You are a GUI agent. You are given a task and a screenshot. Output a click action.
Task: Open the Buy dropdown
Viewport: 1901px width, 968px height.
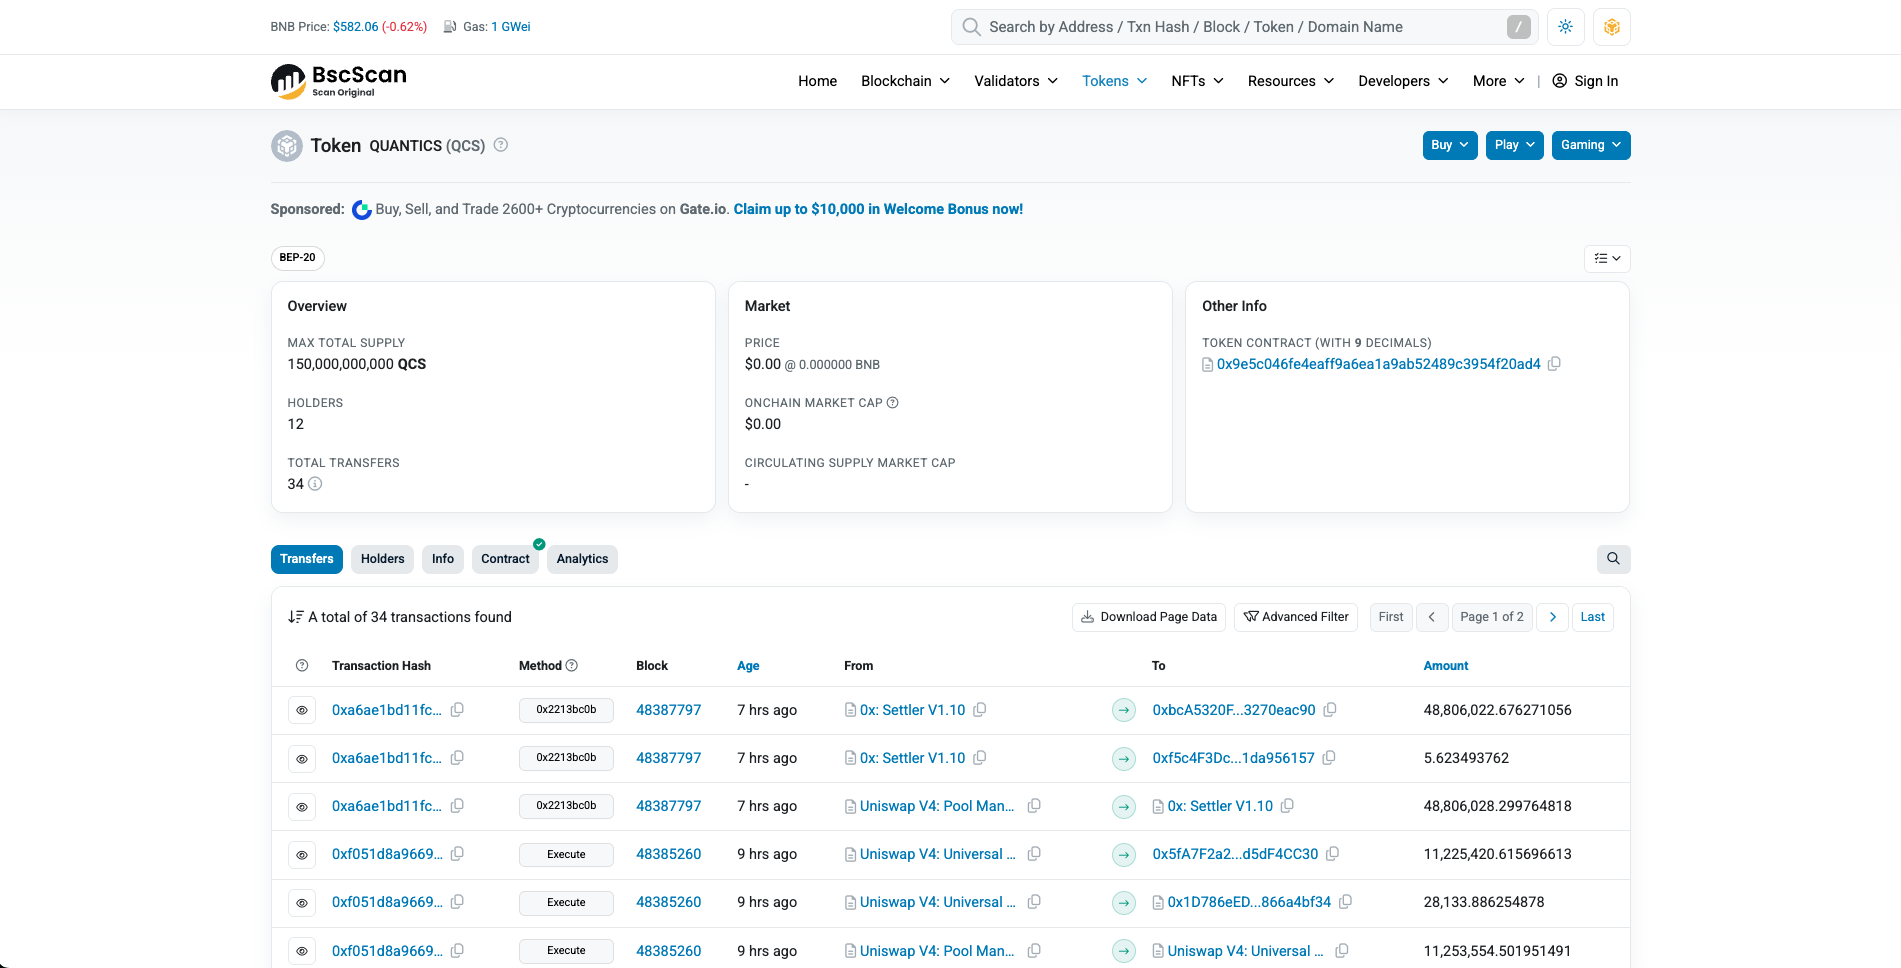click(1450, 145)
